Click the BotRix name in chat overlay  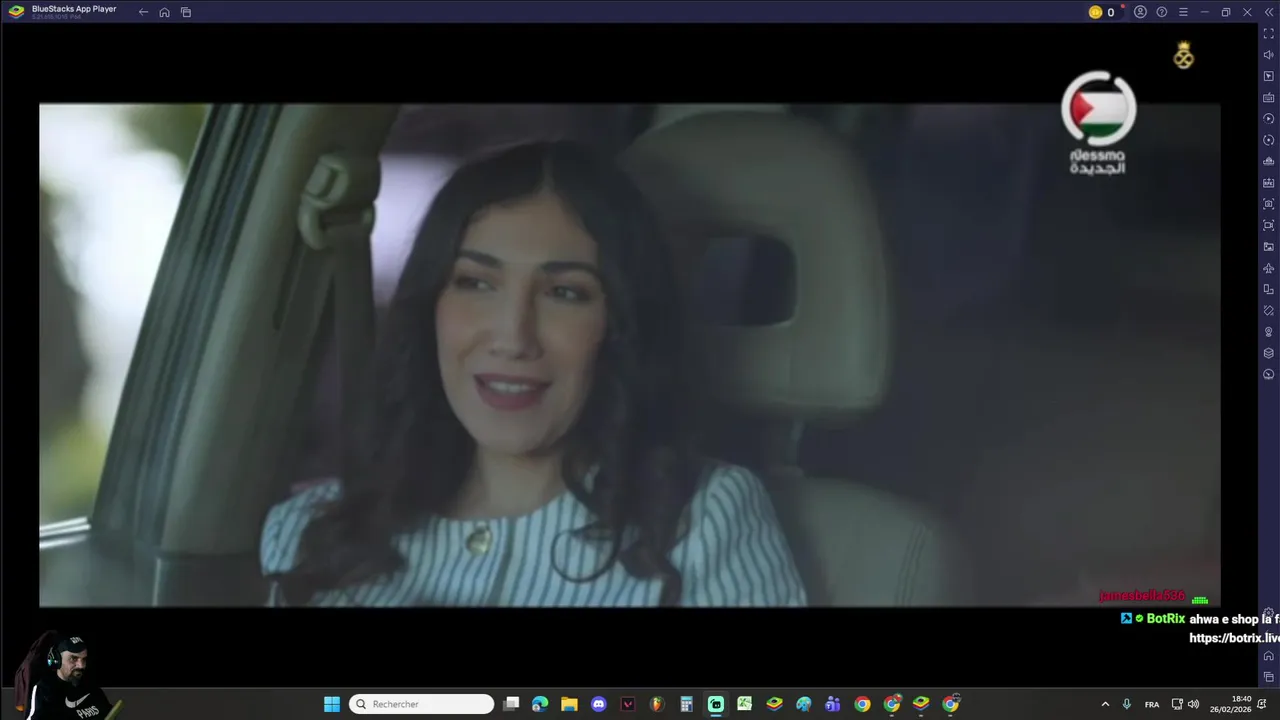pyautogui.click(x=1165, y=619)
